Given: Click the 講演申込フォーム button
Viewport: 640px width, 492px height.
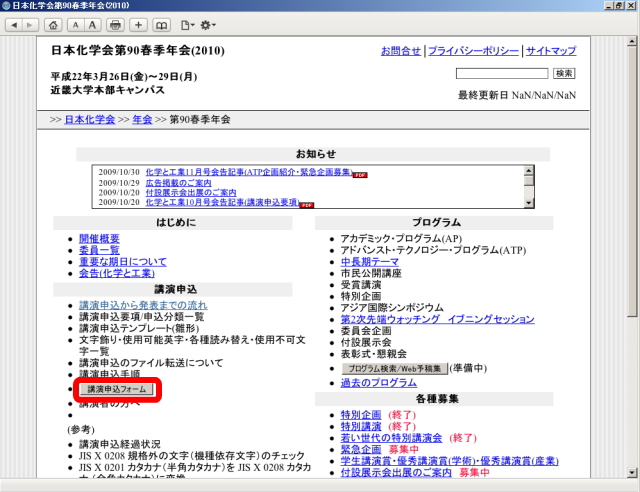Looking at the screenshot, I should [x=117, y=389].
